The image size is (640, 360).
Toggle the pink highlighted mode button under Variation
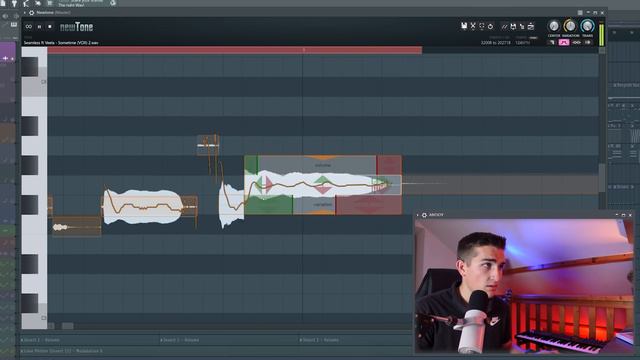click(564, 42)
